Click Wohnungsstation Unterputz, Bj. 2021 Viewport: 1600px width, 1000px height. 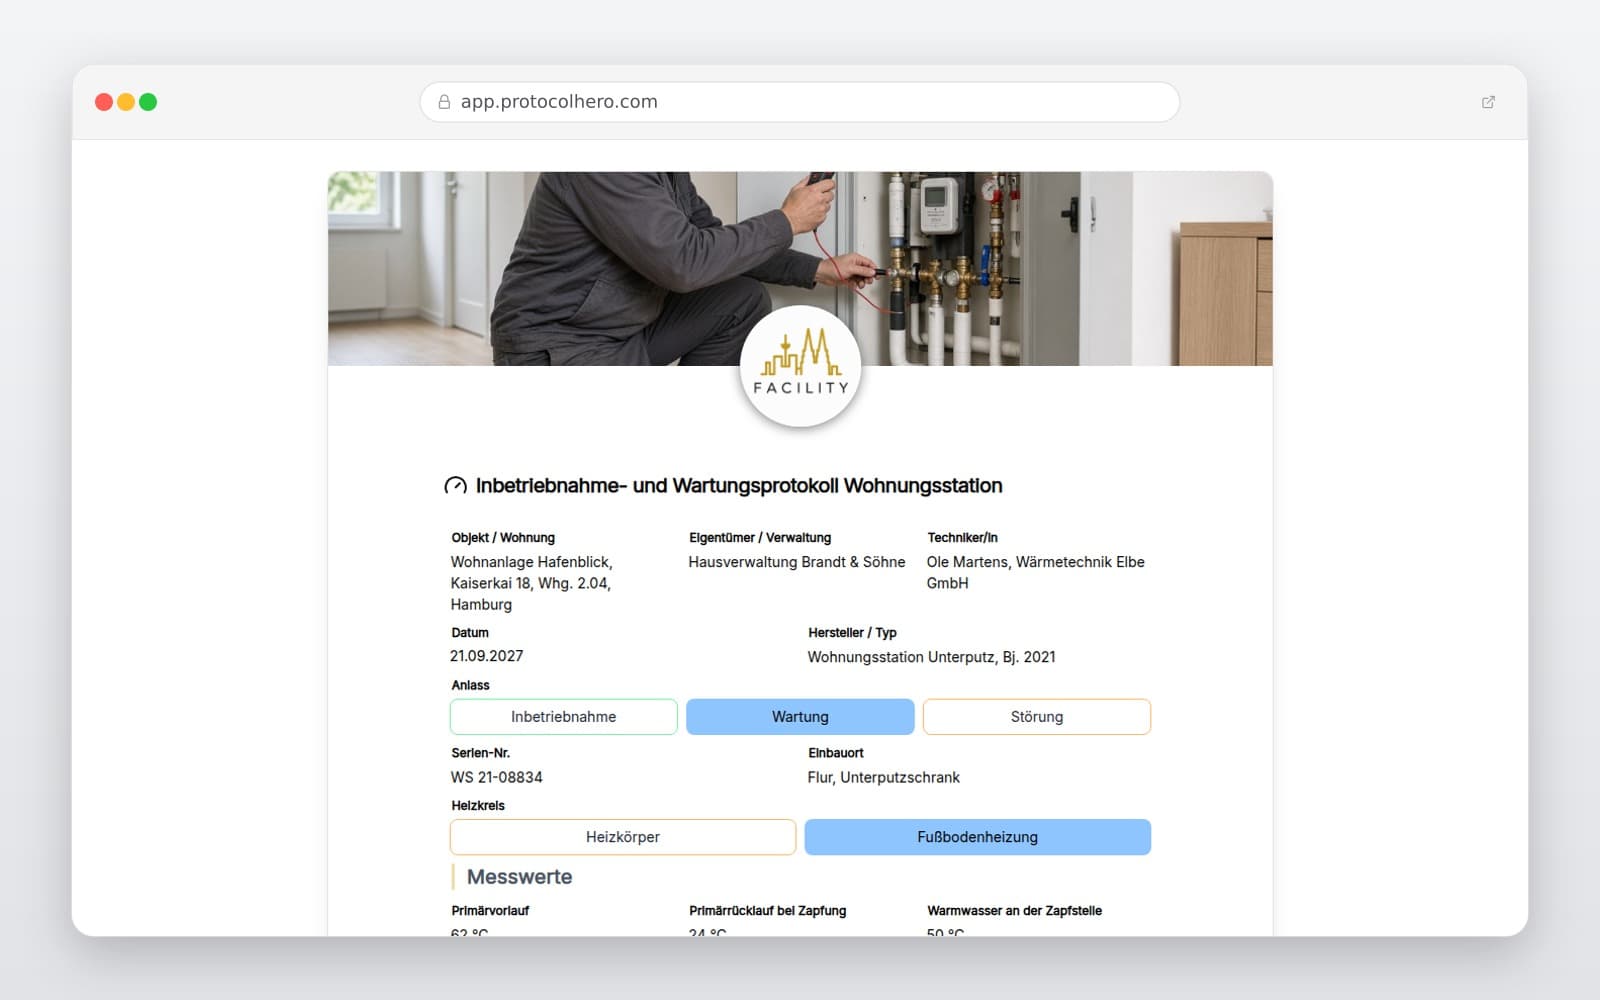point(932,657)
